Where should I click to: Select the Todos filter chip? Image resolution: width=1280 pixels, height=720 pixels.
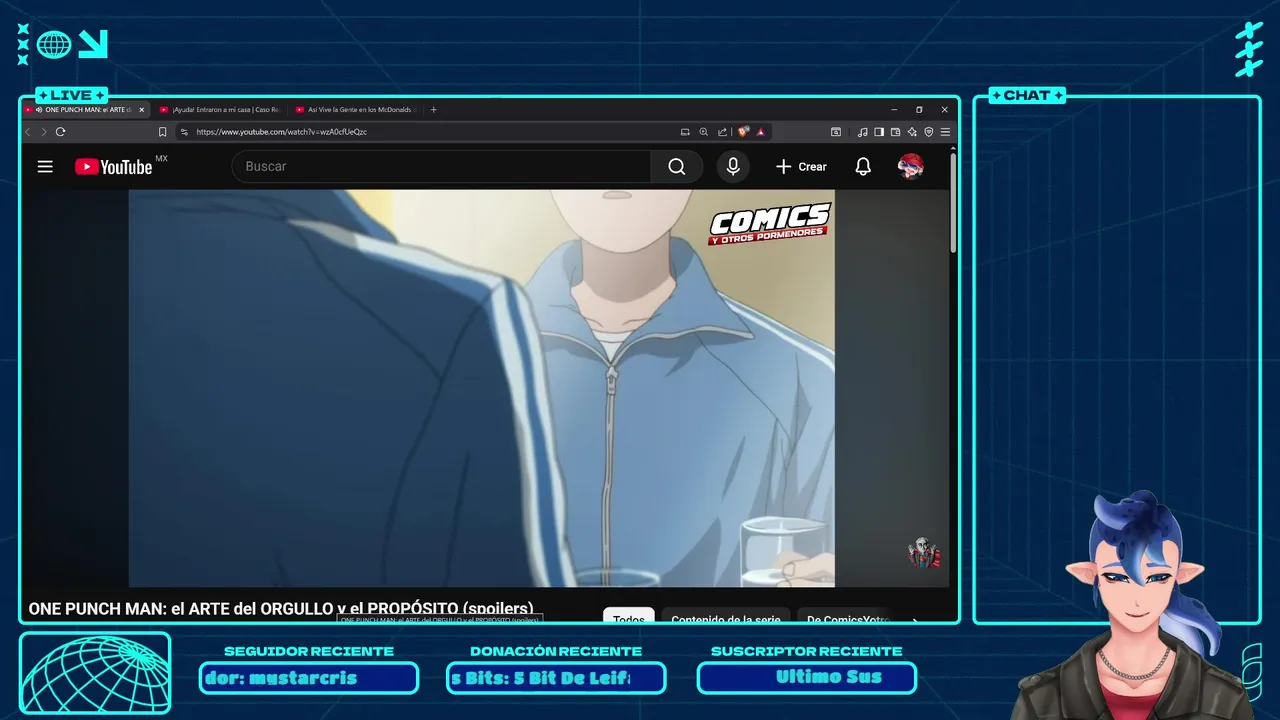(x=629, y=617)
